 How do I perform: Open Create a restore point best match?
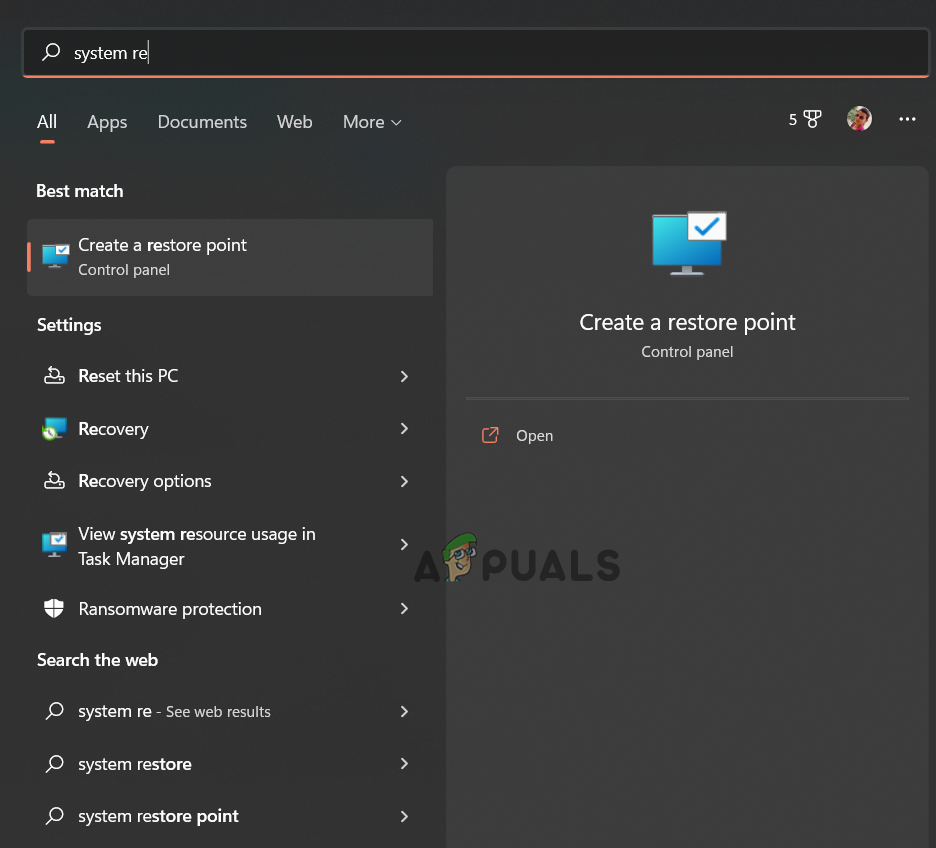pyautogui.click(x=230, y=257)
